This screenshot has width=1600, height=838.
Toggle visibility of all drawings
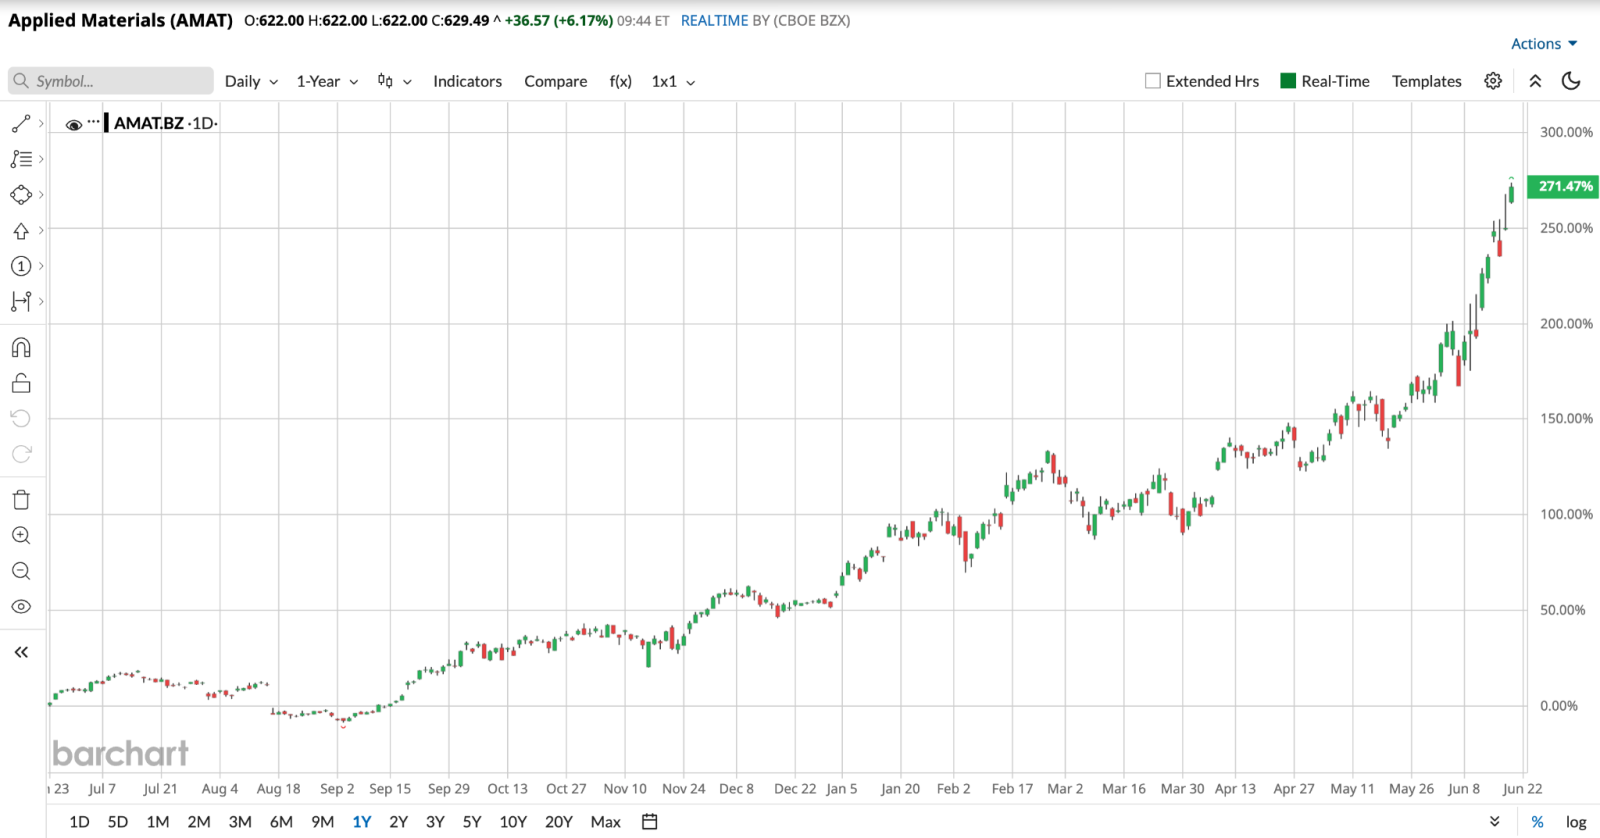[21, 607]
